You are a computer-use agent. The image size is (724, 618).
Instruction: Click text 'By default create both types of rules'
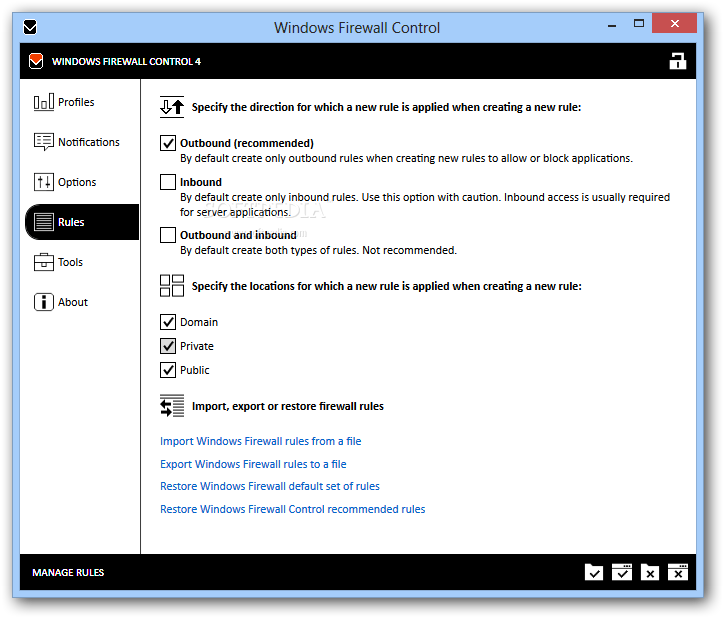pyautogui.click(x=269, y=250)
